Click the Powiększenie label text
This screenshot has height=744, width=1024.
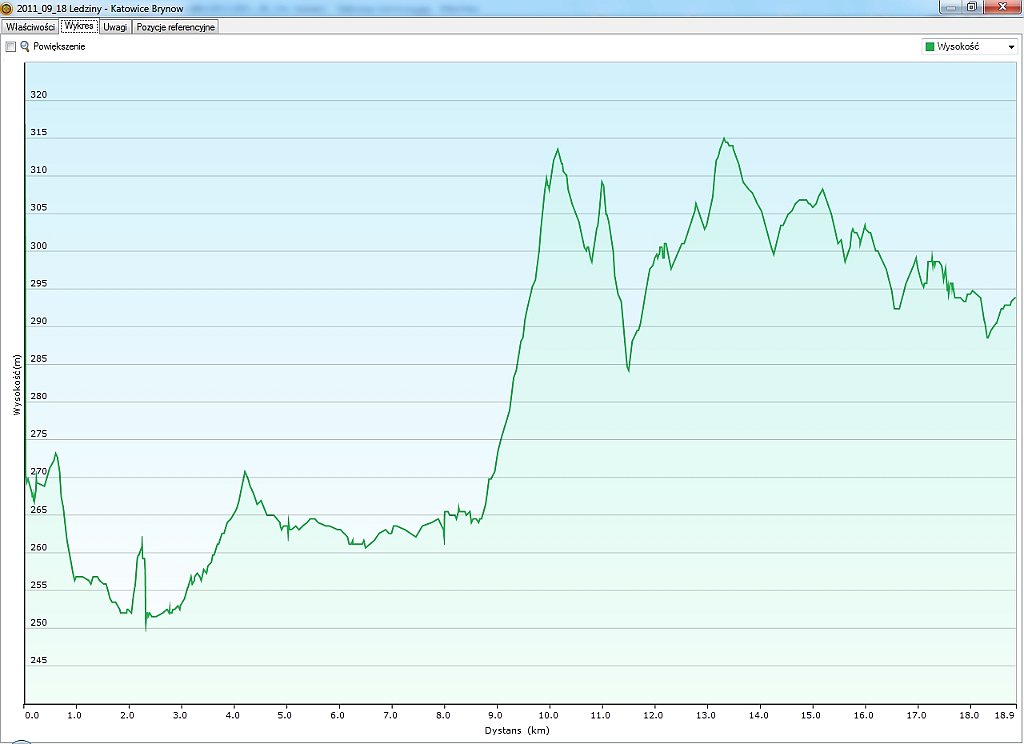point(59,47)
